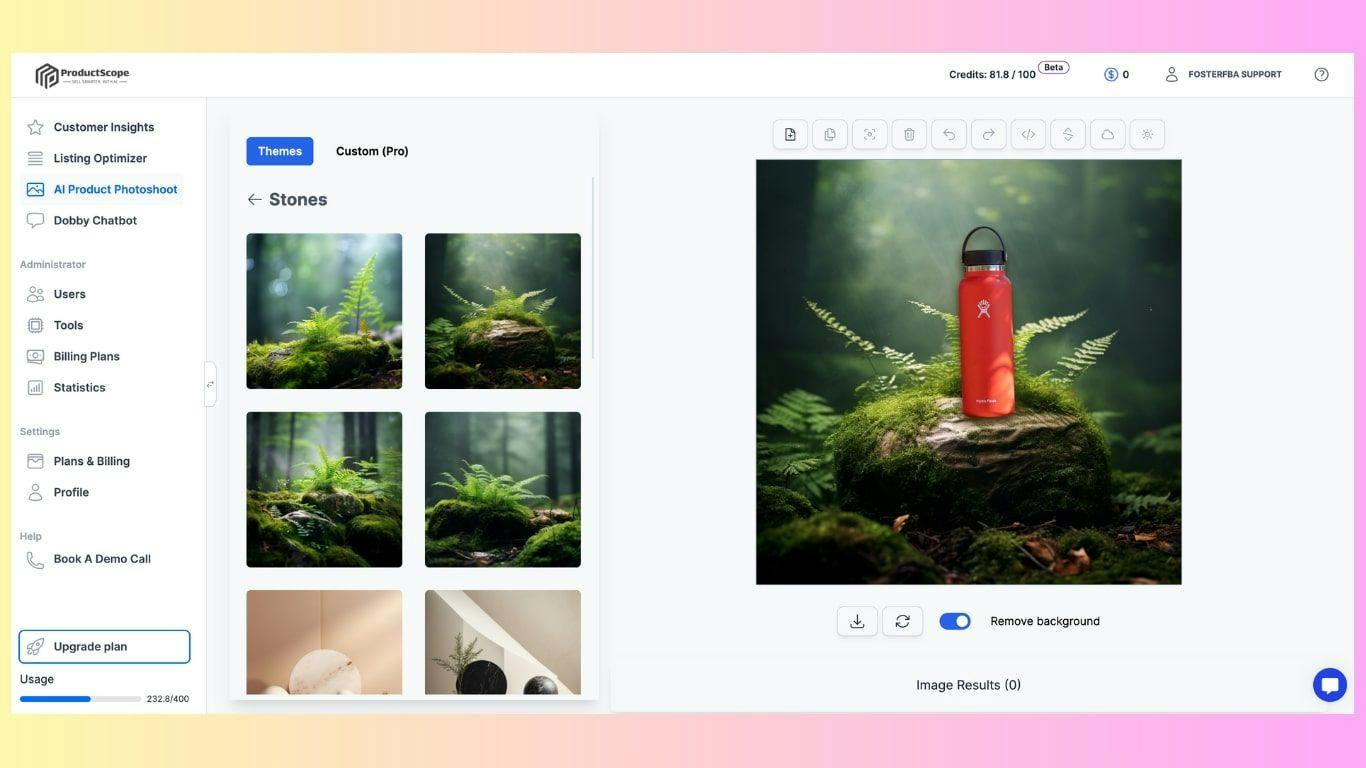The image size is (1366, 768).
Task: Open the FOSTERFBA SUPPORT account menu
Action: pos(1223,74)
